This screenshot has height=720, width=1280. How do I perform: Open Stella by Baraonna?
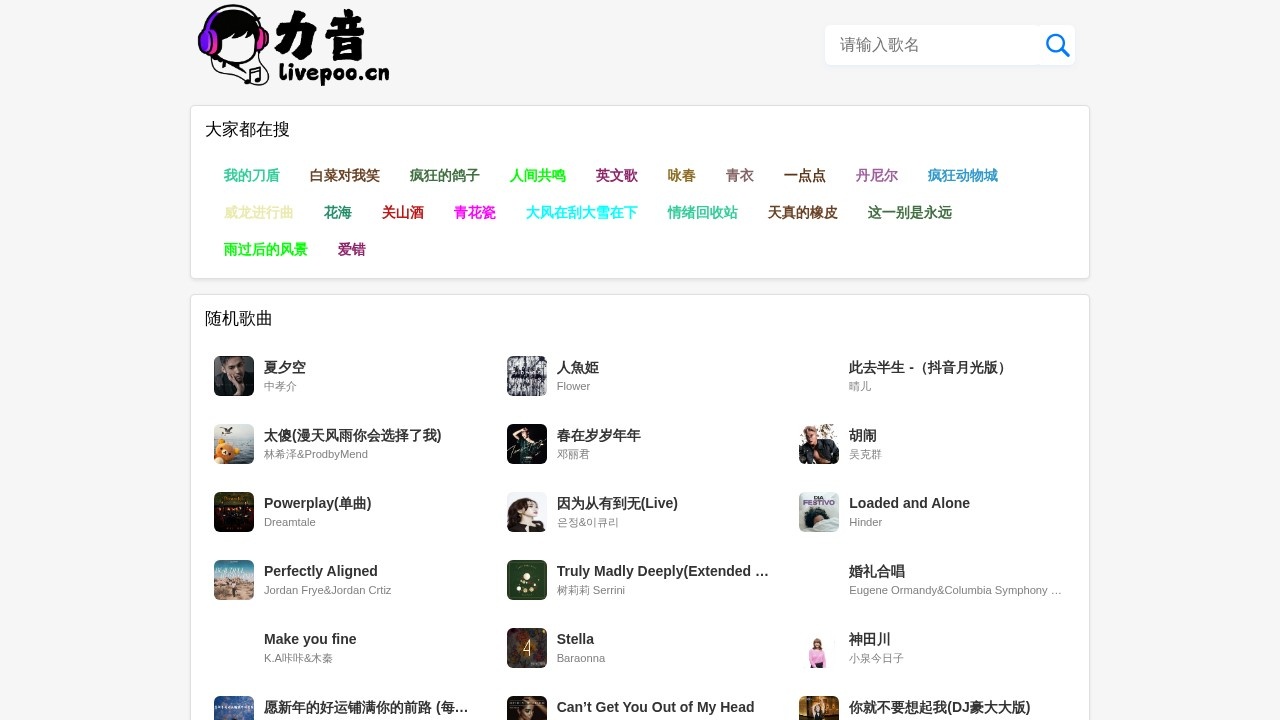pyautogui.click(x=575, y=639)
